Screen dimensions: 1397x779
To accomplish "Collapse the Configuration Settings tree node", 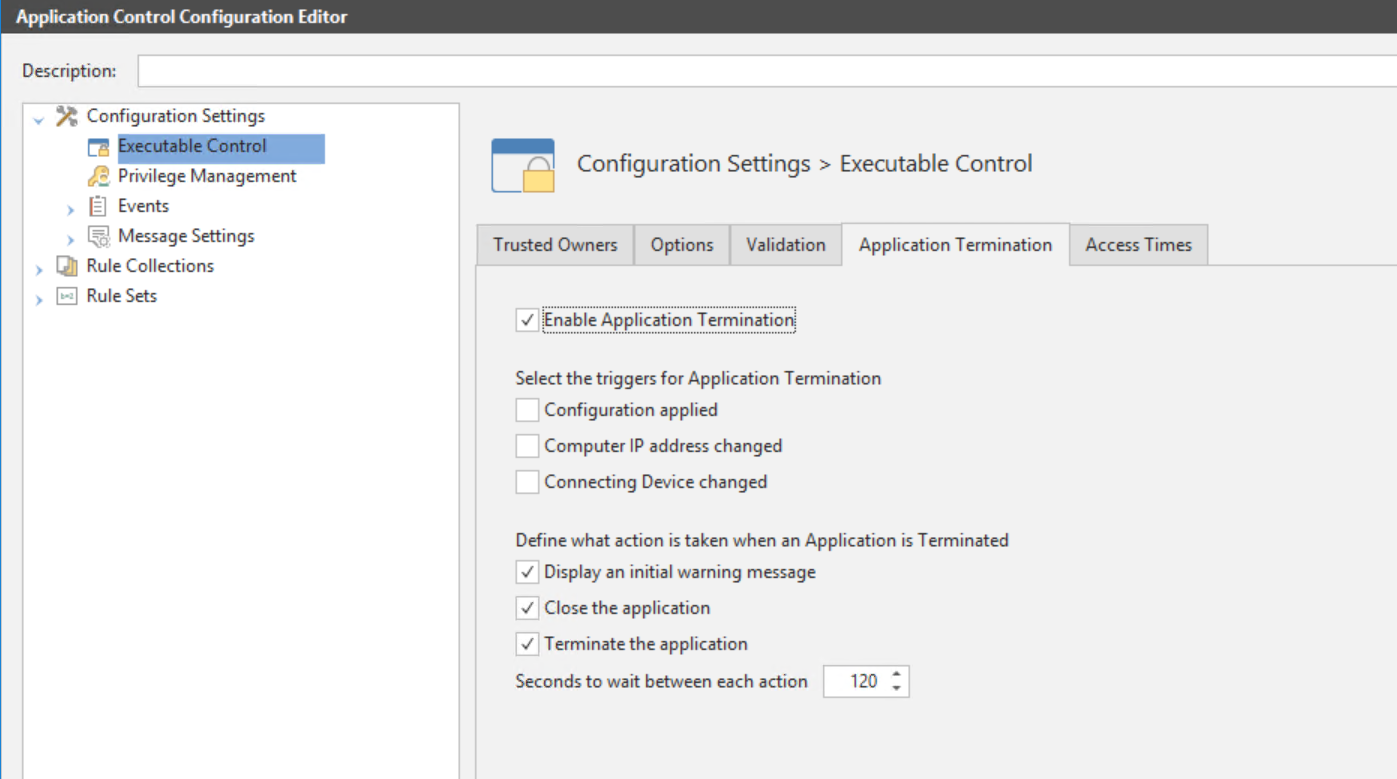I will tap(39, 120).
